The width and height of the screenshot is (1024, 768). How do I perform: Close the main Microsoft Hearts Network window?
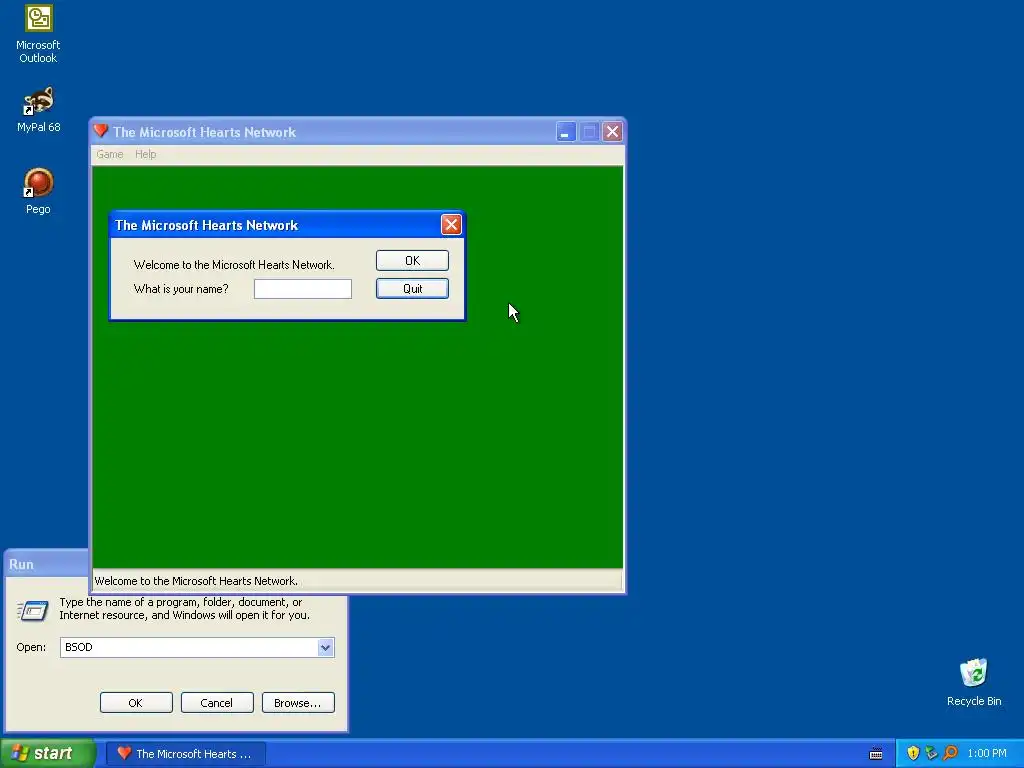point(612,132)
